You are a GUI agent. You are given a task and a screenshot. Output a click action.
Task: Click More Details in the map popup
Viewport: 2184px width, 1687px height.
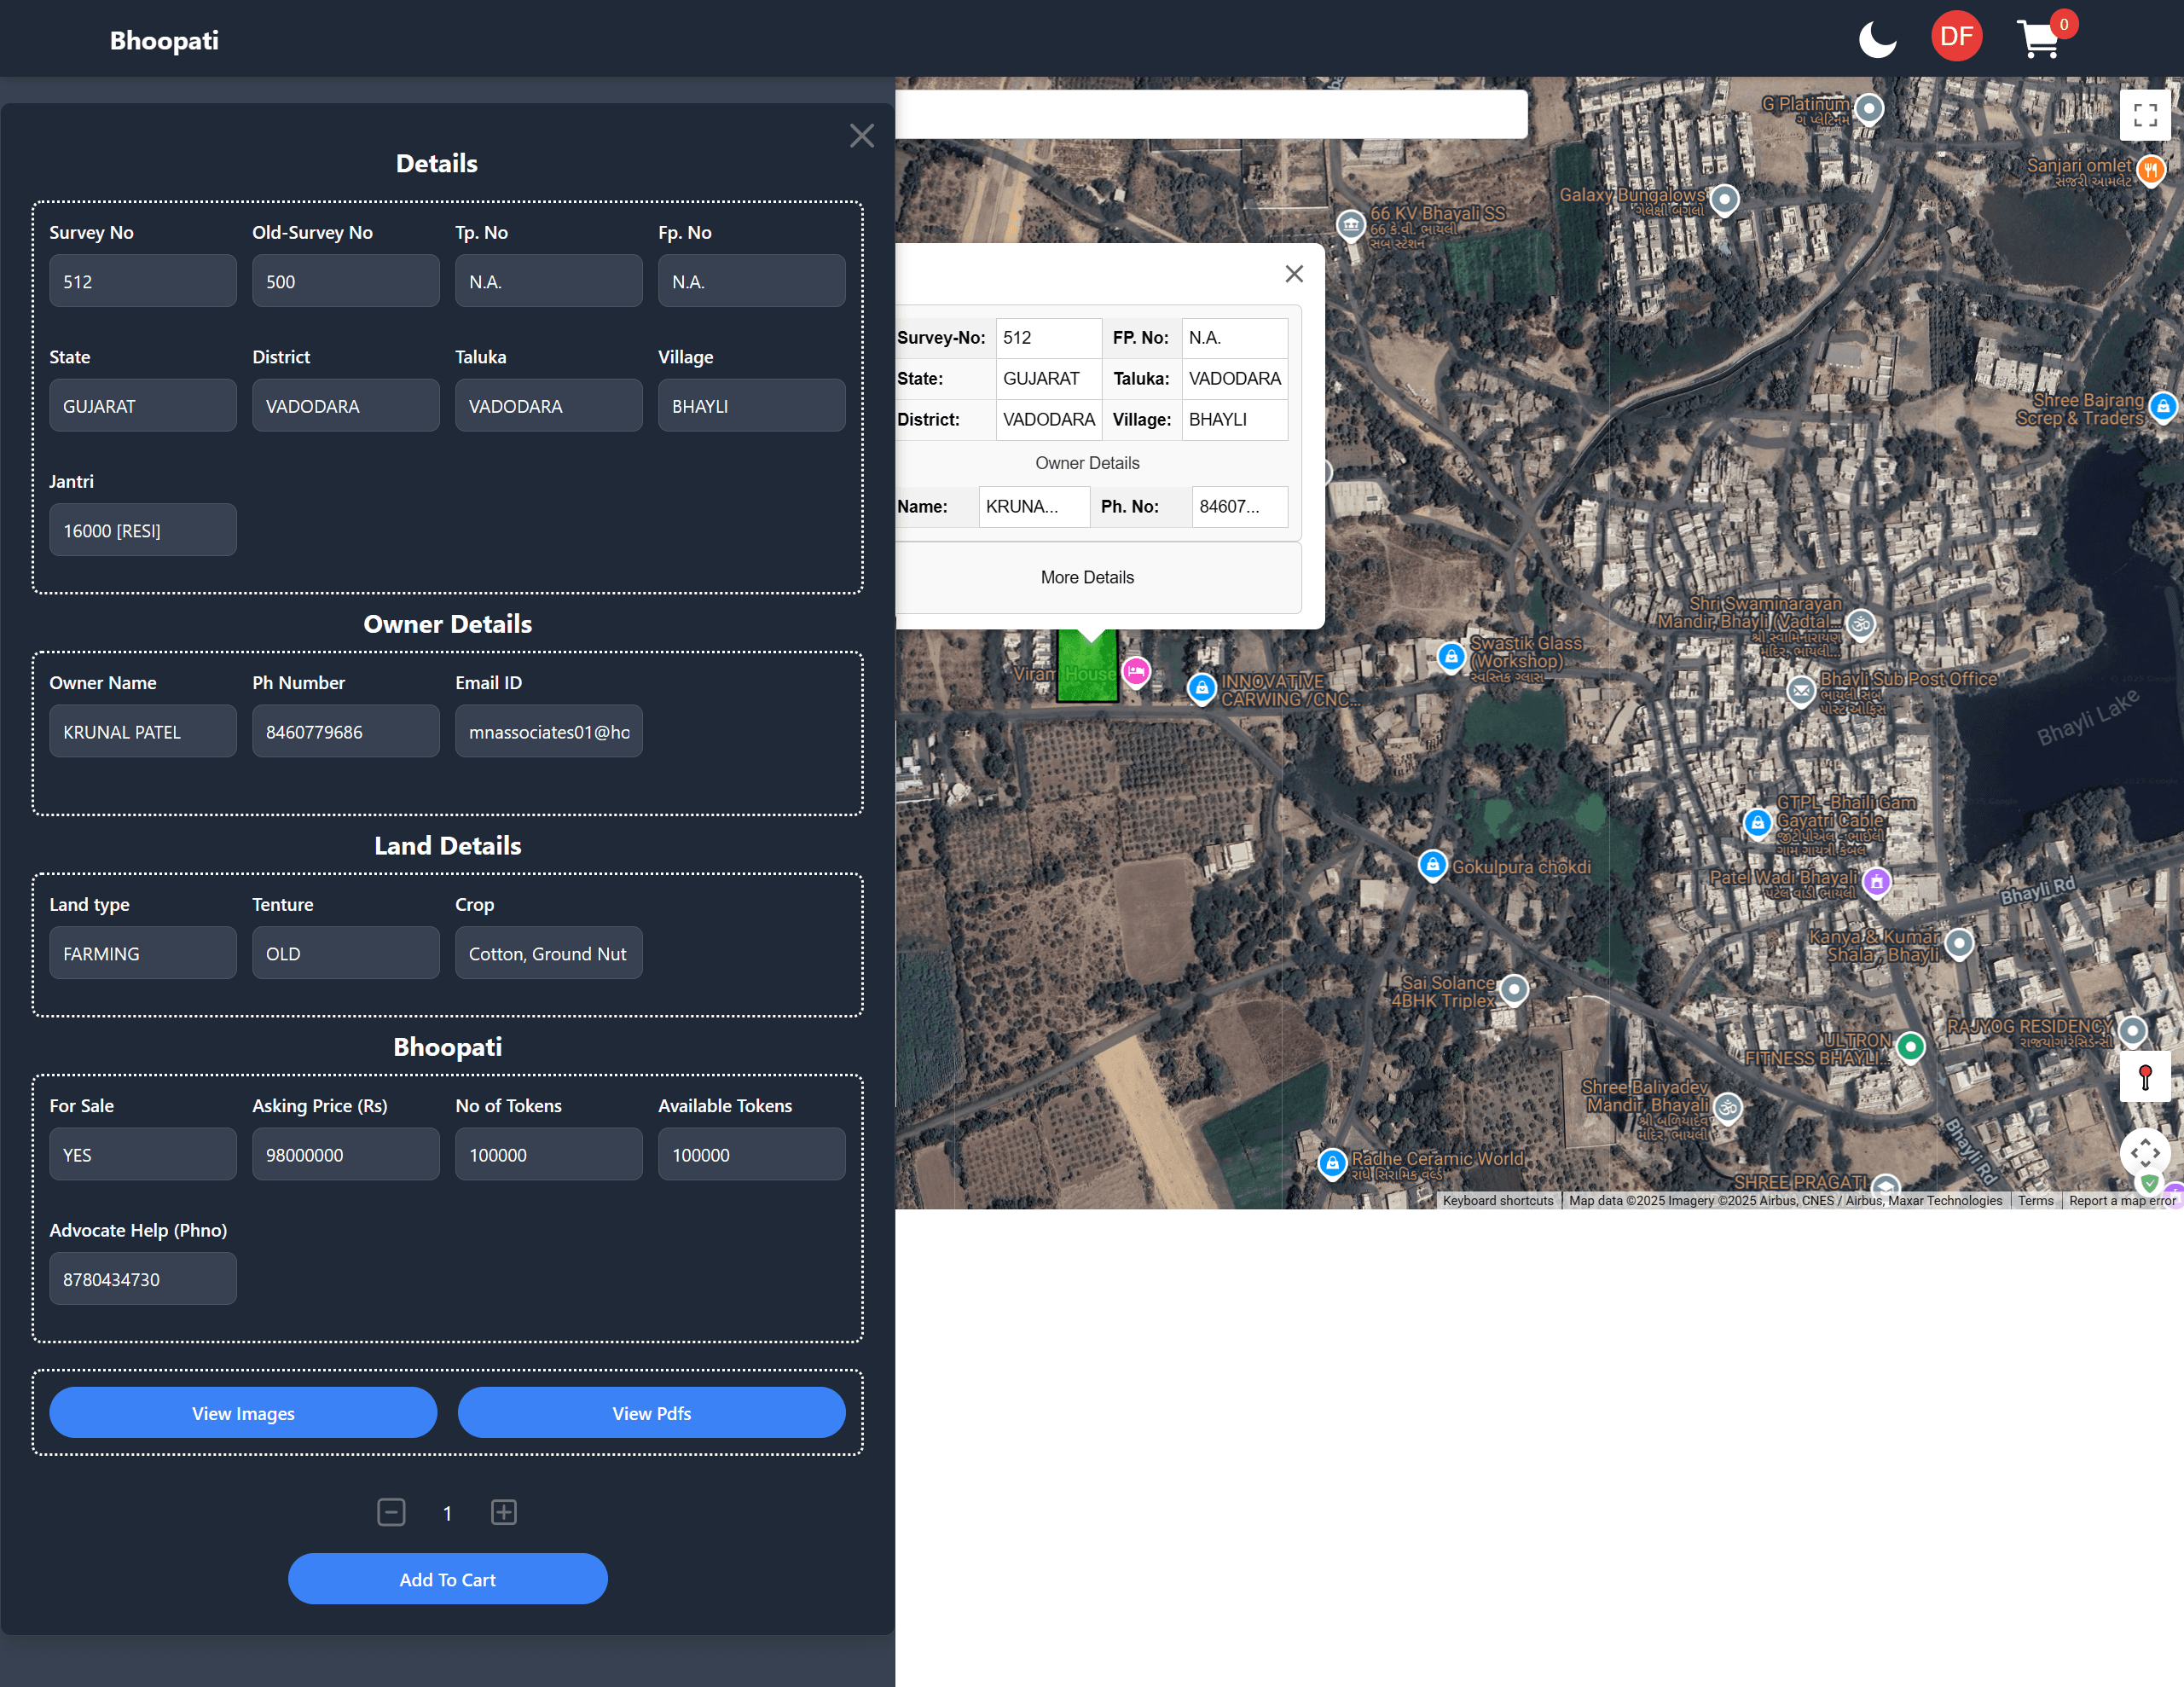[x=1087, y=577]
